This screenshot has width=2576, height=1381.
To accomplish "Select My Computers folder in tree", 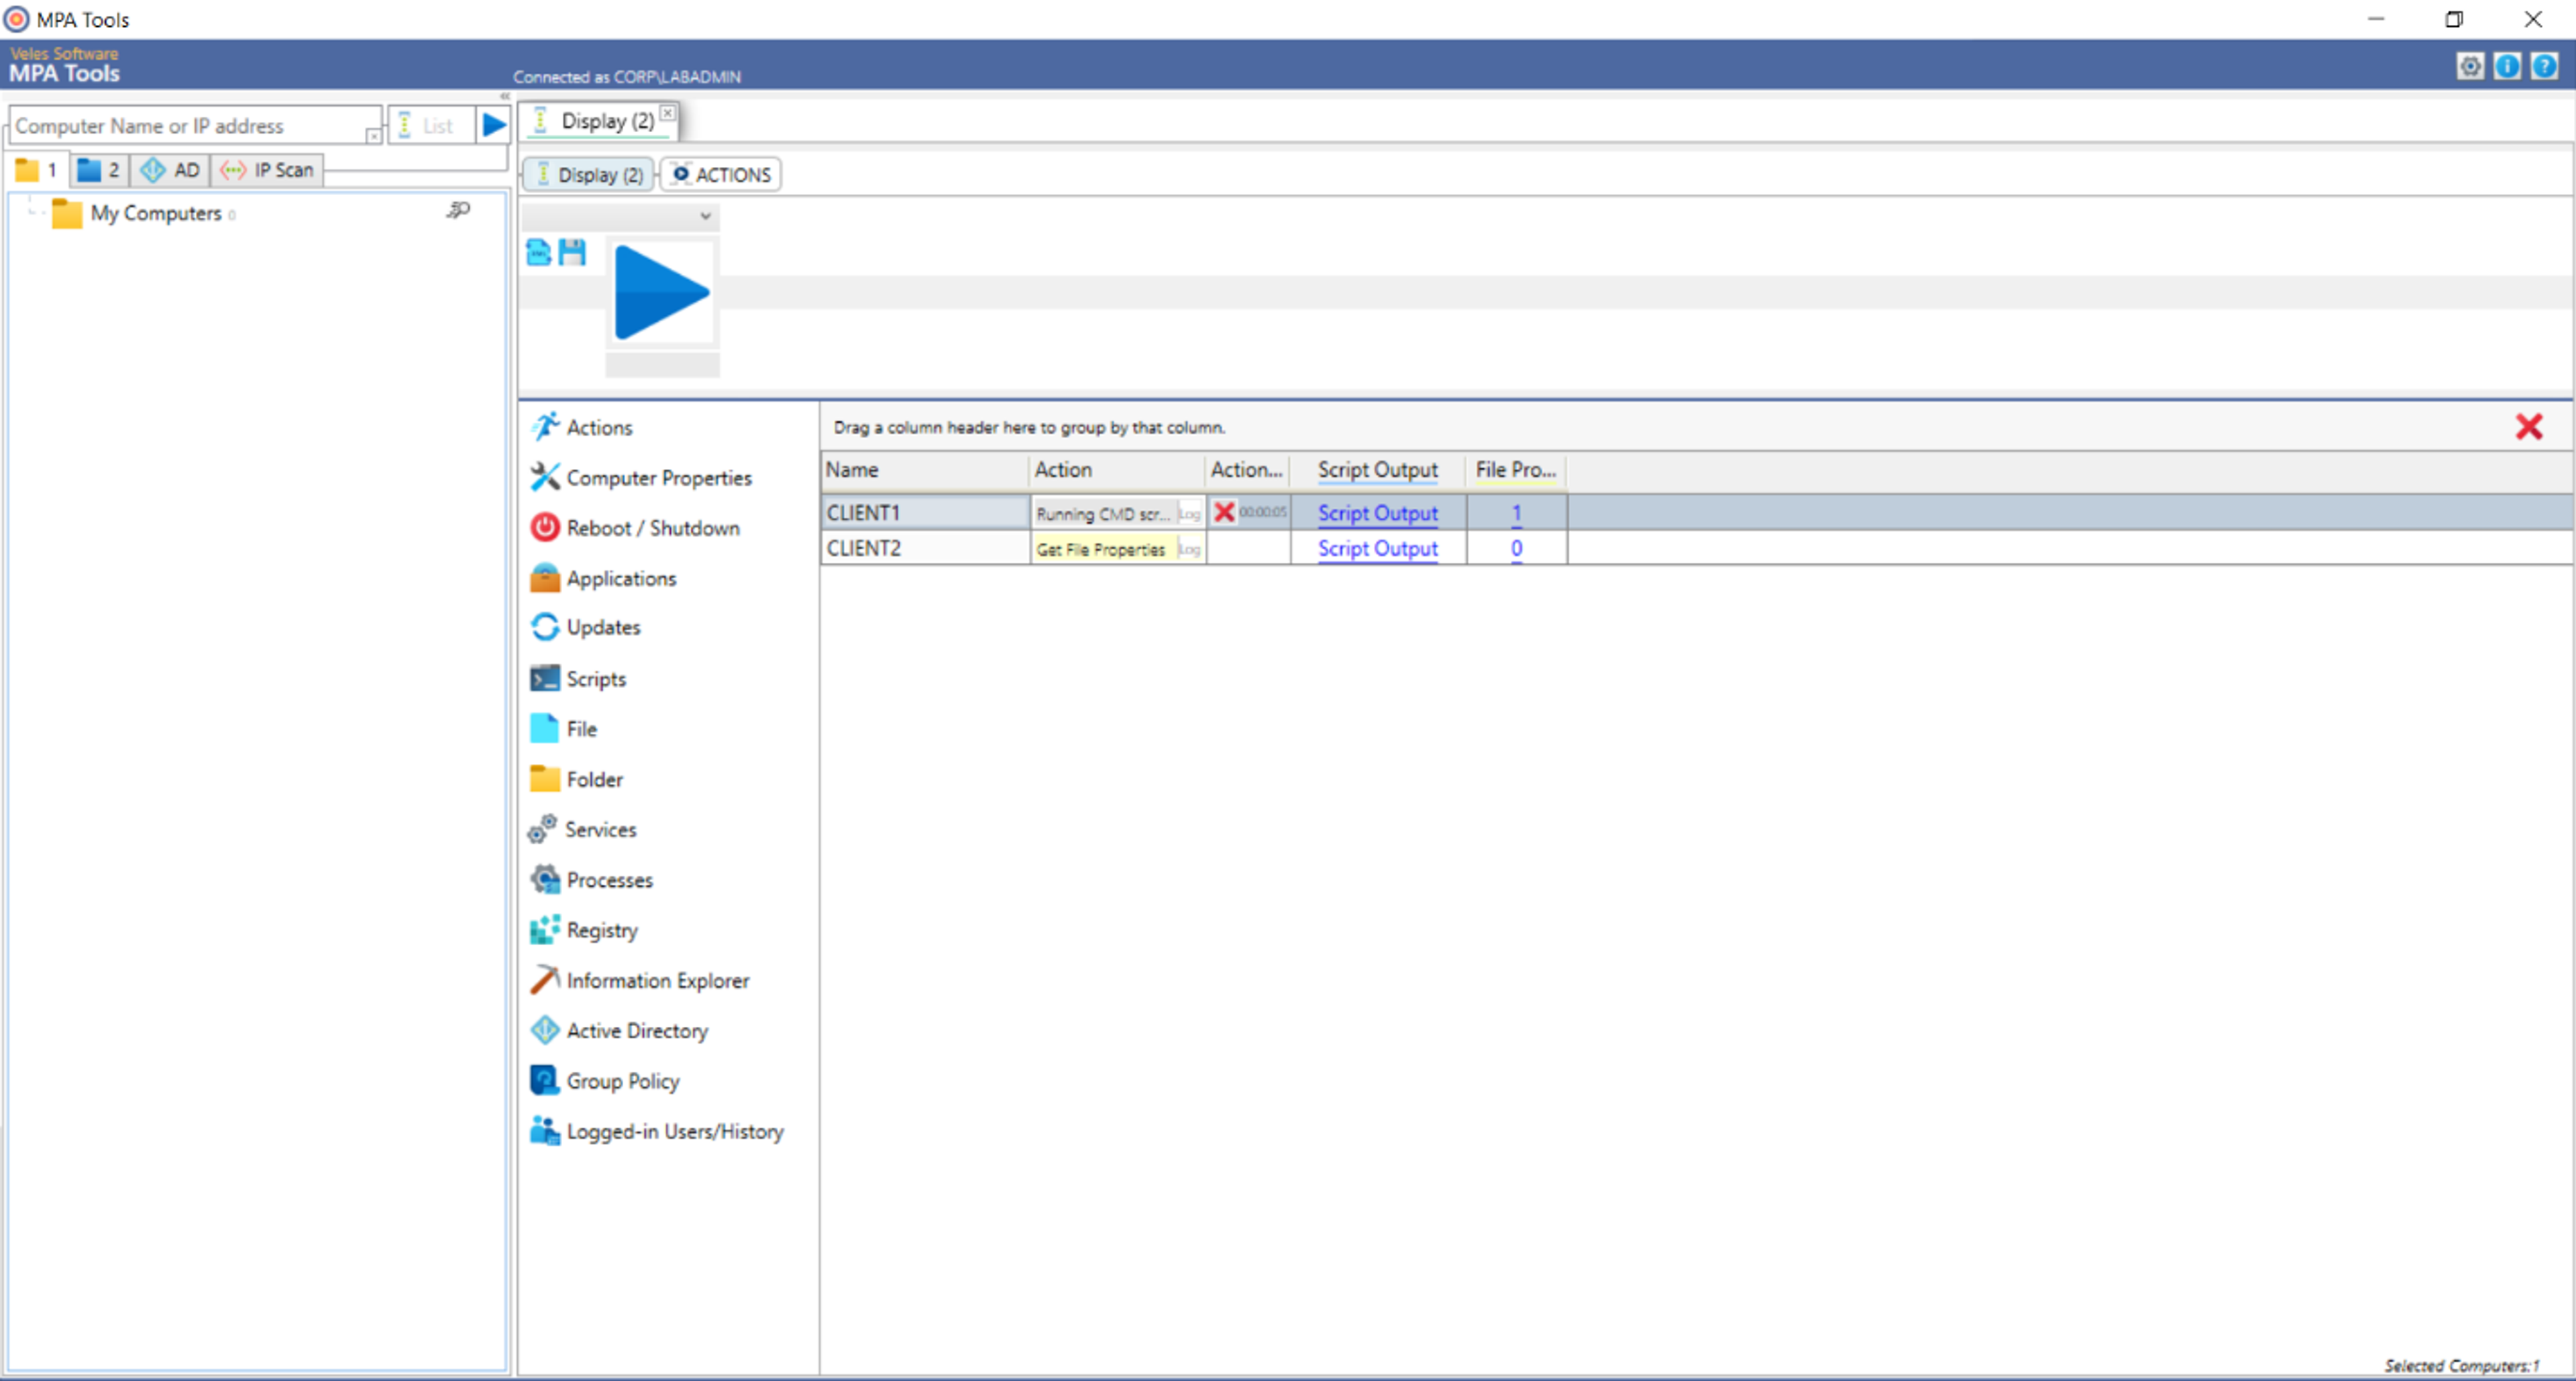I will (x=156, y=213).
